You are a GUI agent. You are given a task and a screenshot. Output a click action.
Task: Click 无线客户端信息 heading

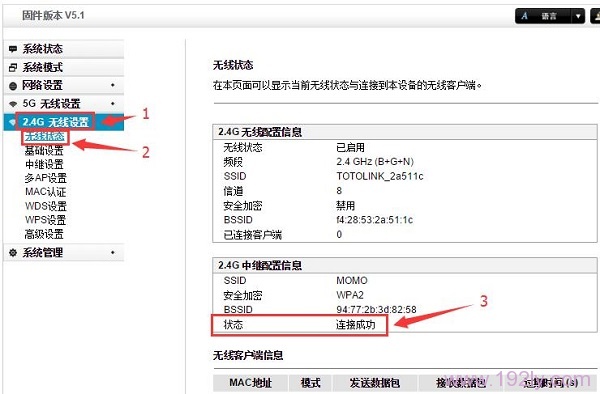[x=248, y=355]
